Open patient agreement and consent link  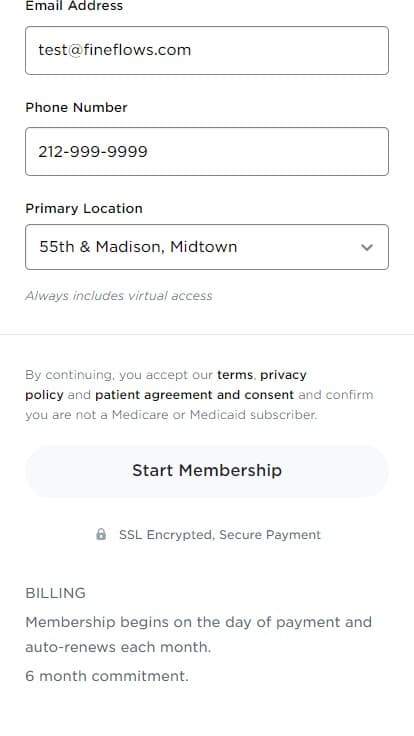[194, 395]
